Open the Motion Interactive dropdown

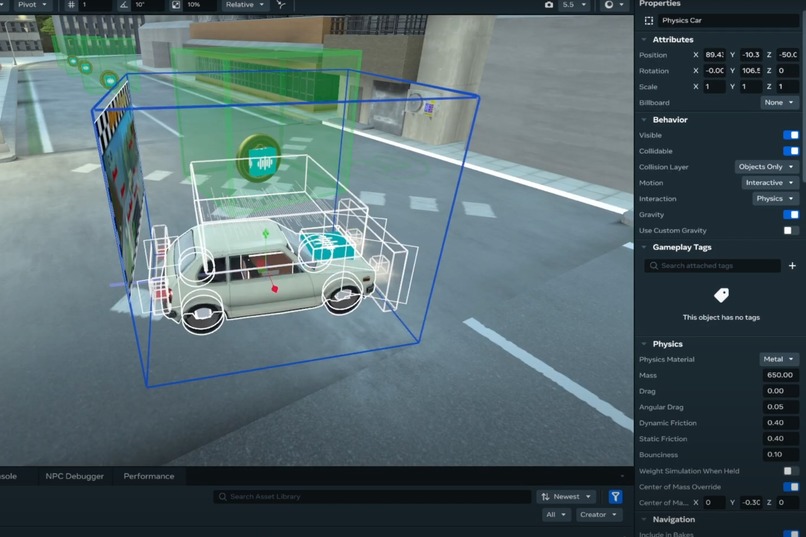[770, 183]
